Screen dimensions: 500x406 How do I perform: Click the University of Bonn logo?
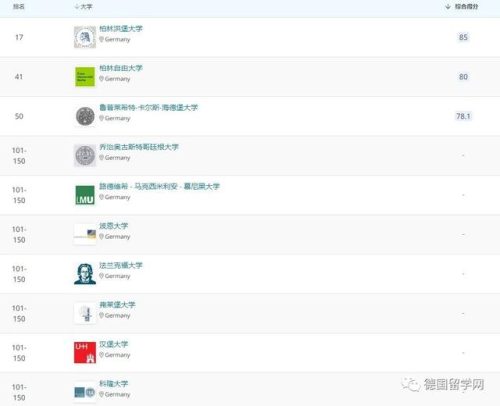pyautogui.click(x=85, y=234)
